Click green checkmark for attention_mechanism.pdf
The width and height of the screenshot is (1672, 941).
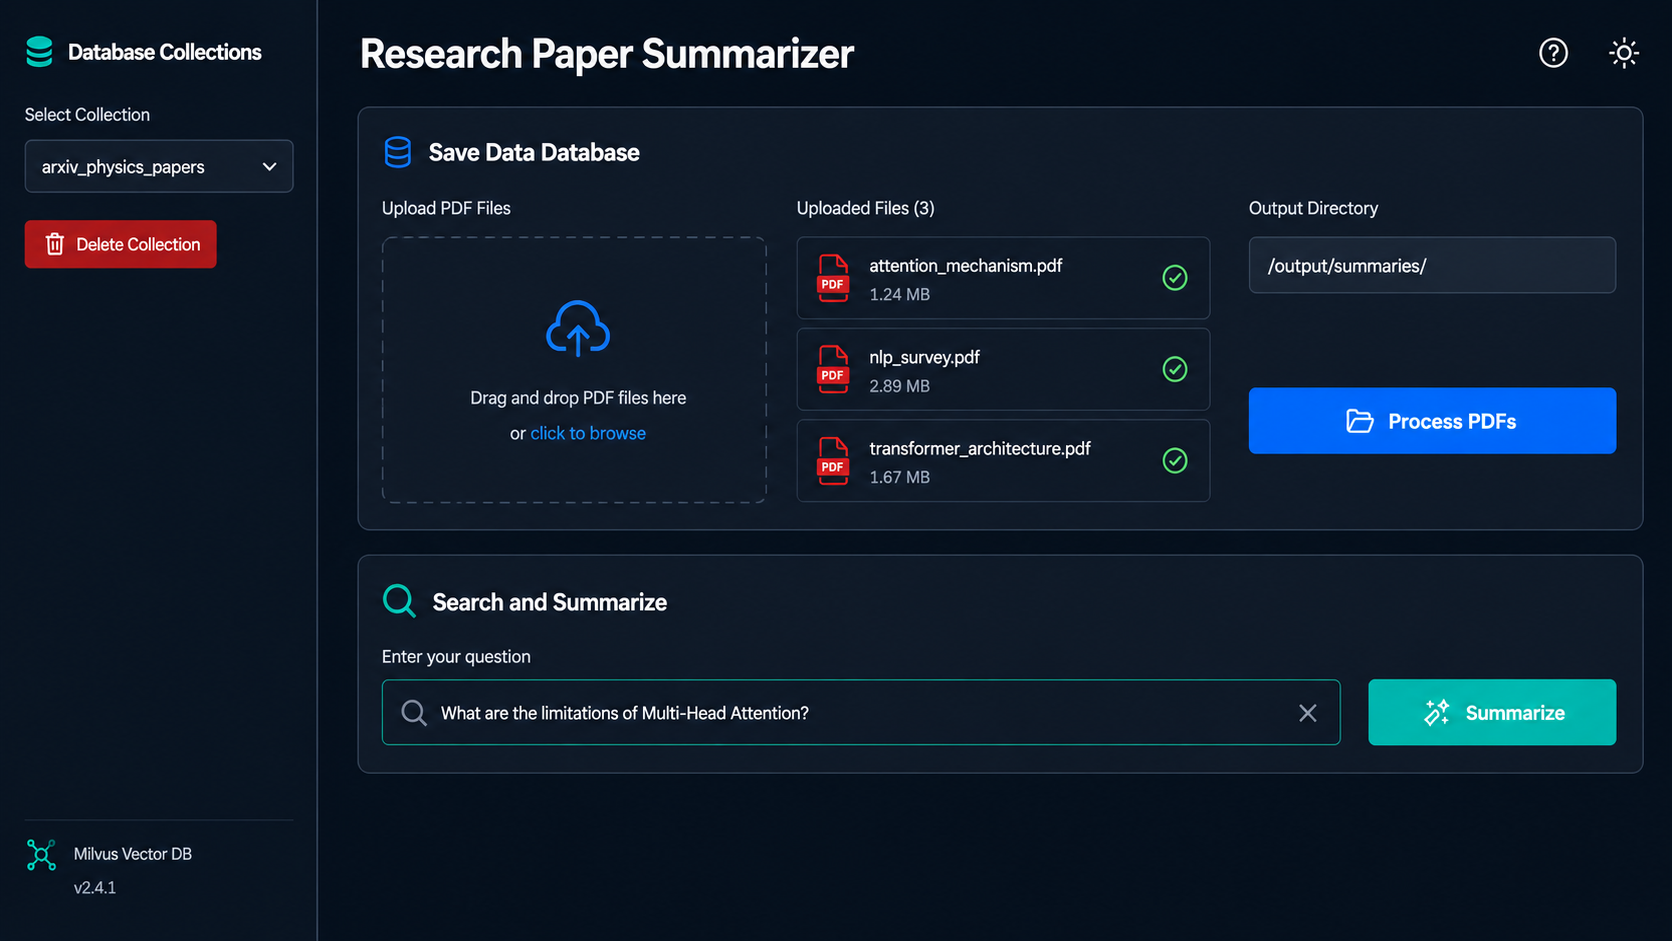pyautogui.click(x=1175, y=278)
